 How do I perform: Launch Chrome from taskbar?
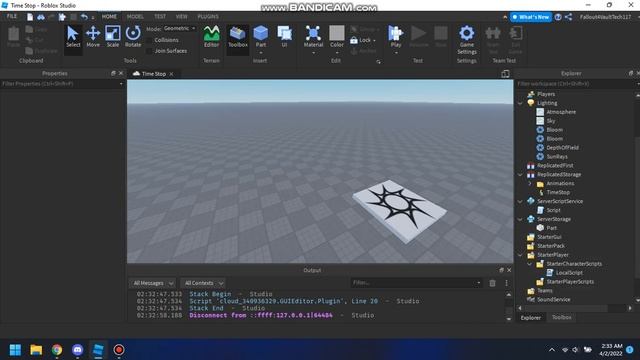pyautogui.click(x=57, y=350)
